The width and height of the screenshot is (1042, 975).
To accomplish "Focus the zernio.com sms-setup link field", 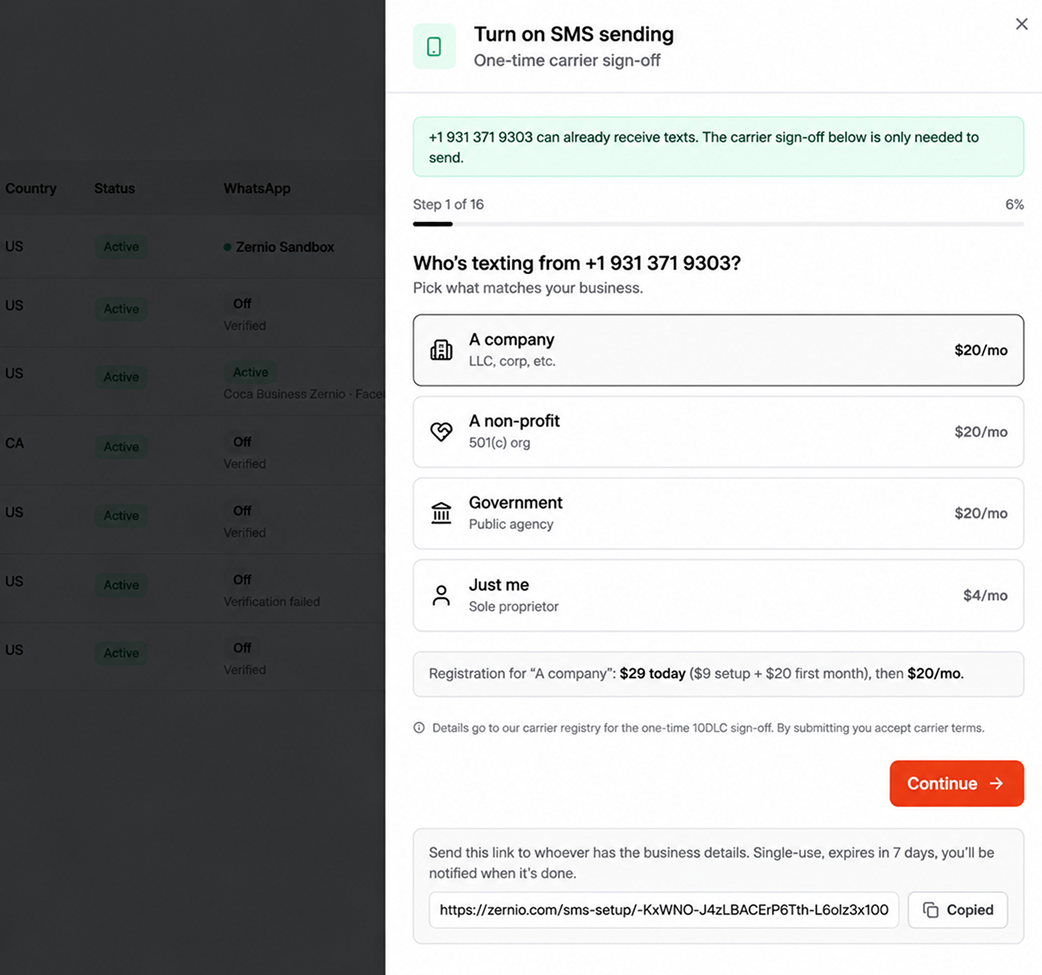I will pyautogui.click(x=663, y=910).
